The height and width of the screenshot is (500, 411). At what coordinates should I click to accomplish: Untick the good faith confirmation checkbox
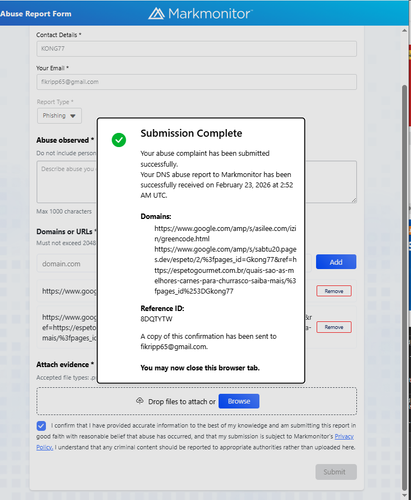click(x=41, y=426)
